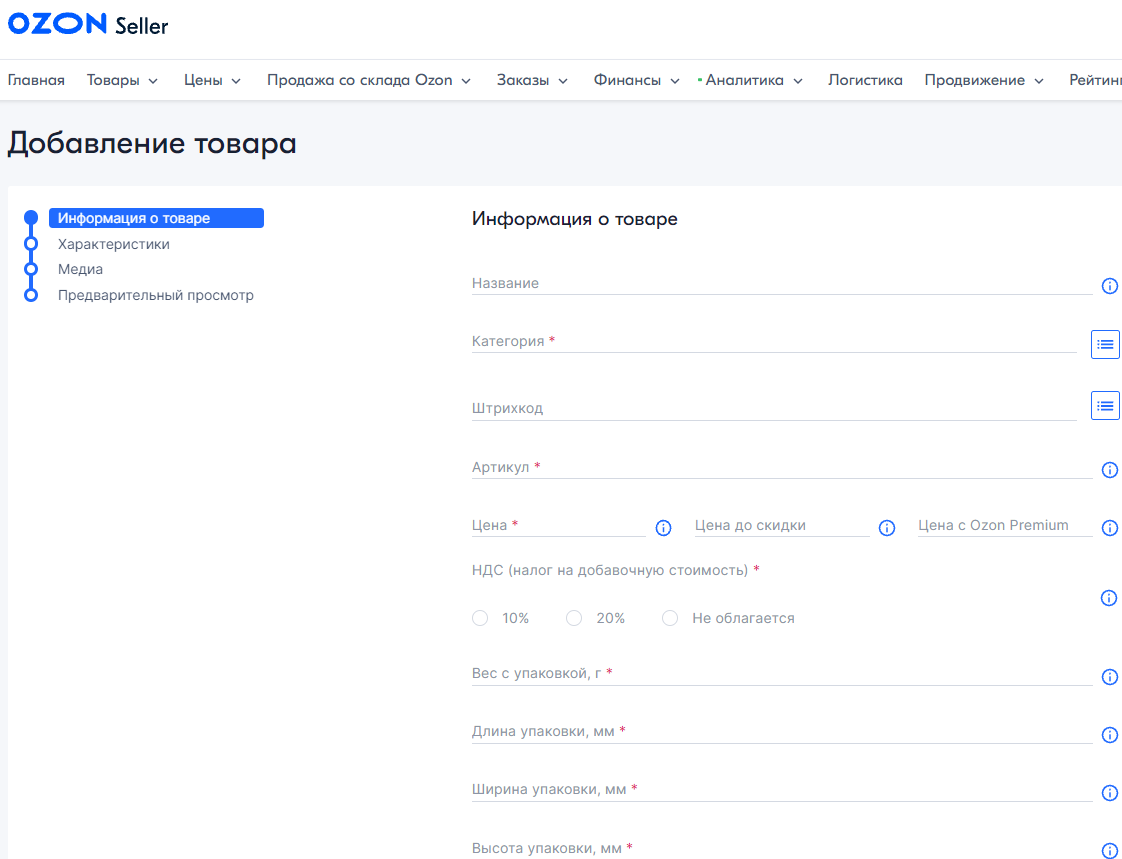Click info icon next to Название field
This screenshot has height=859, width=1122.
point(1109,286)
